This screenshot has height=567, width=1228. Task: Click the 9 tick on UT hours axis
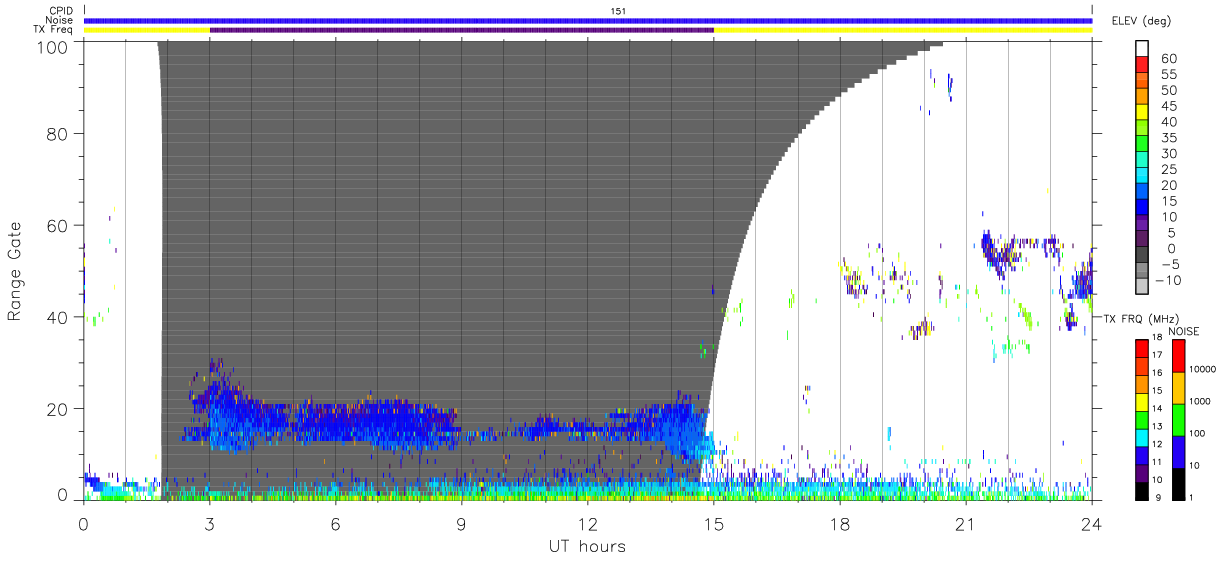click(462, 523)
